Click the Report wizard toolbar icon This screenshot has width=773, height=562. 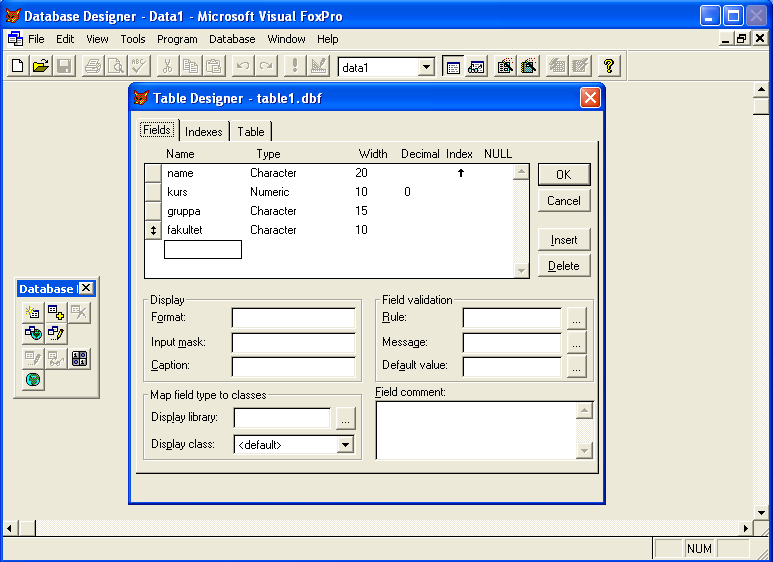(x=528, y=66)
